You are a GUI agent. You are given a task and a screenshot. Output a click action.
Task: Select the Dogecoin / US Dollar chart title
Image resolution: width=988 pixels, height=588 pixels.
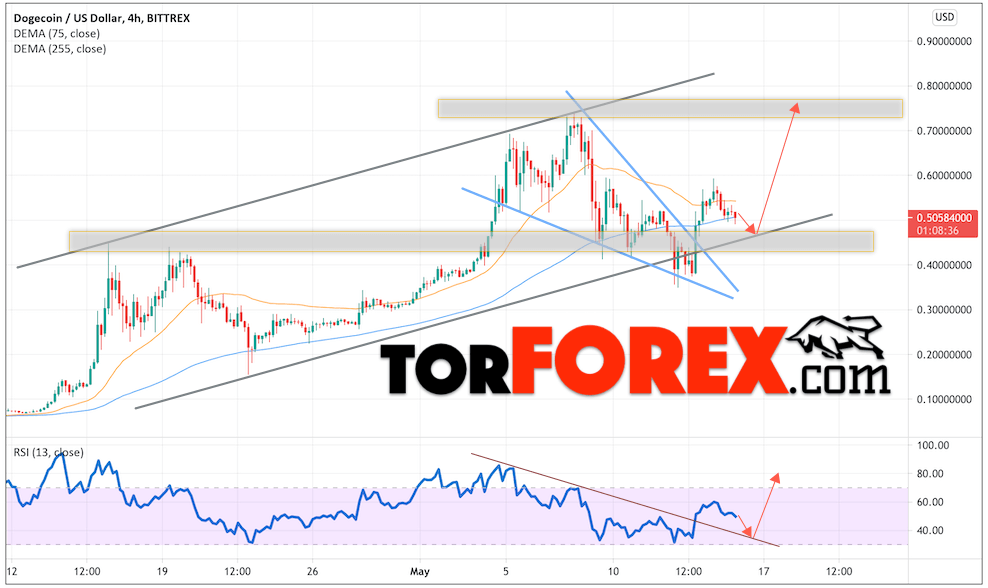click(101, 18)
